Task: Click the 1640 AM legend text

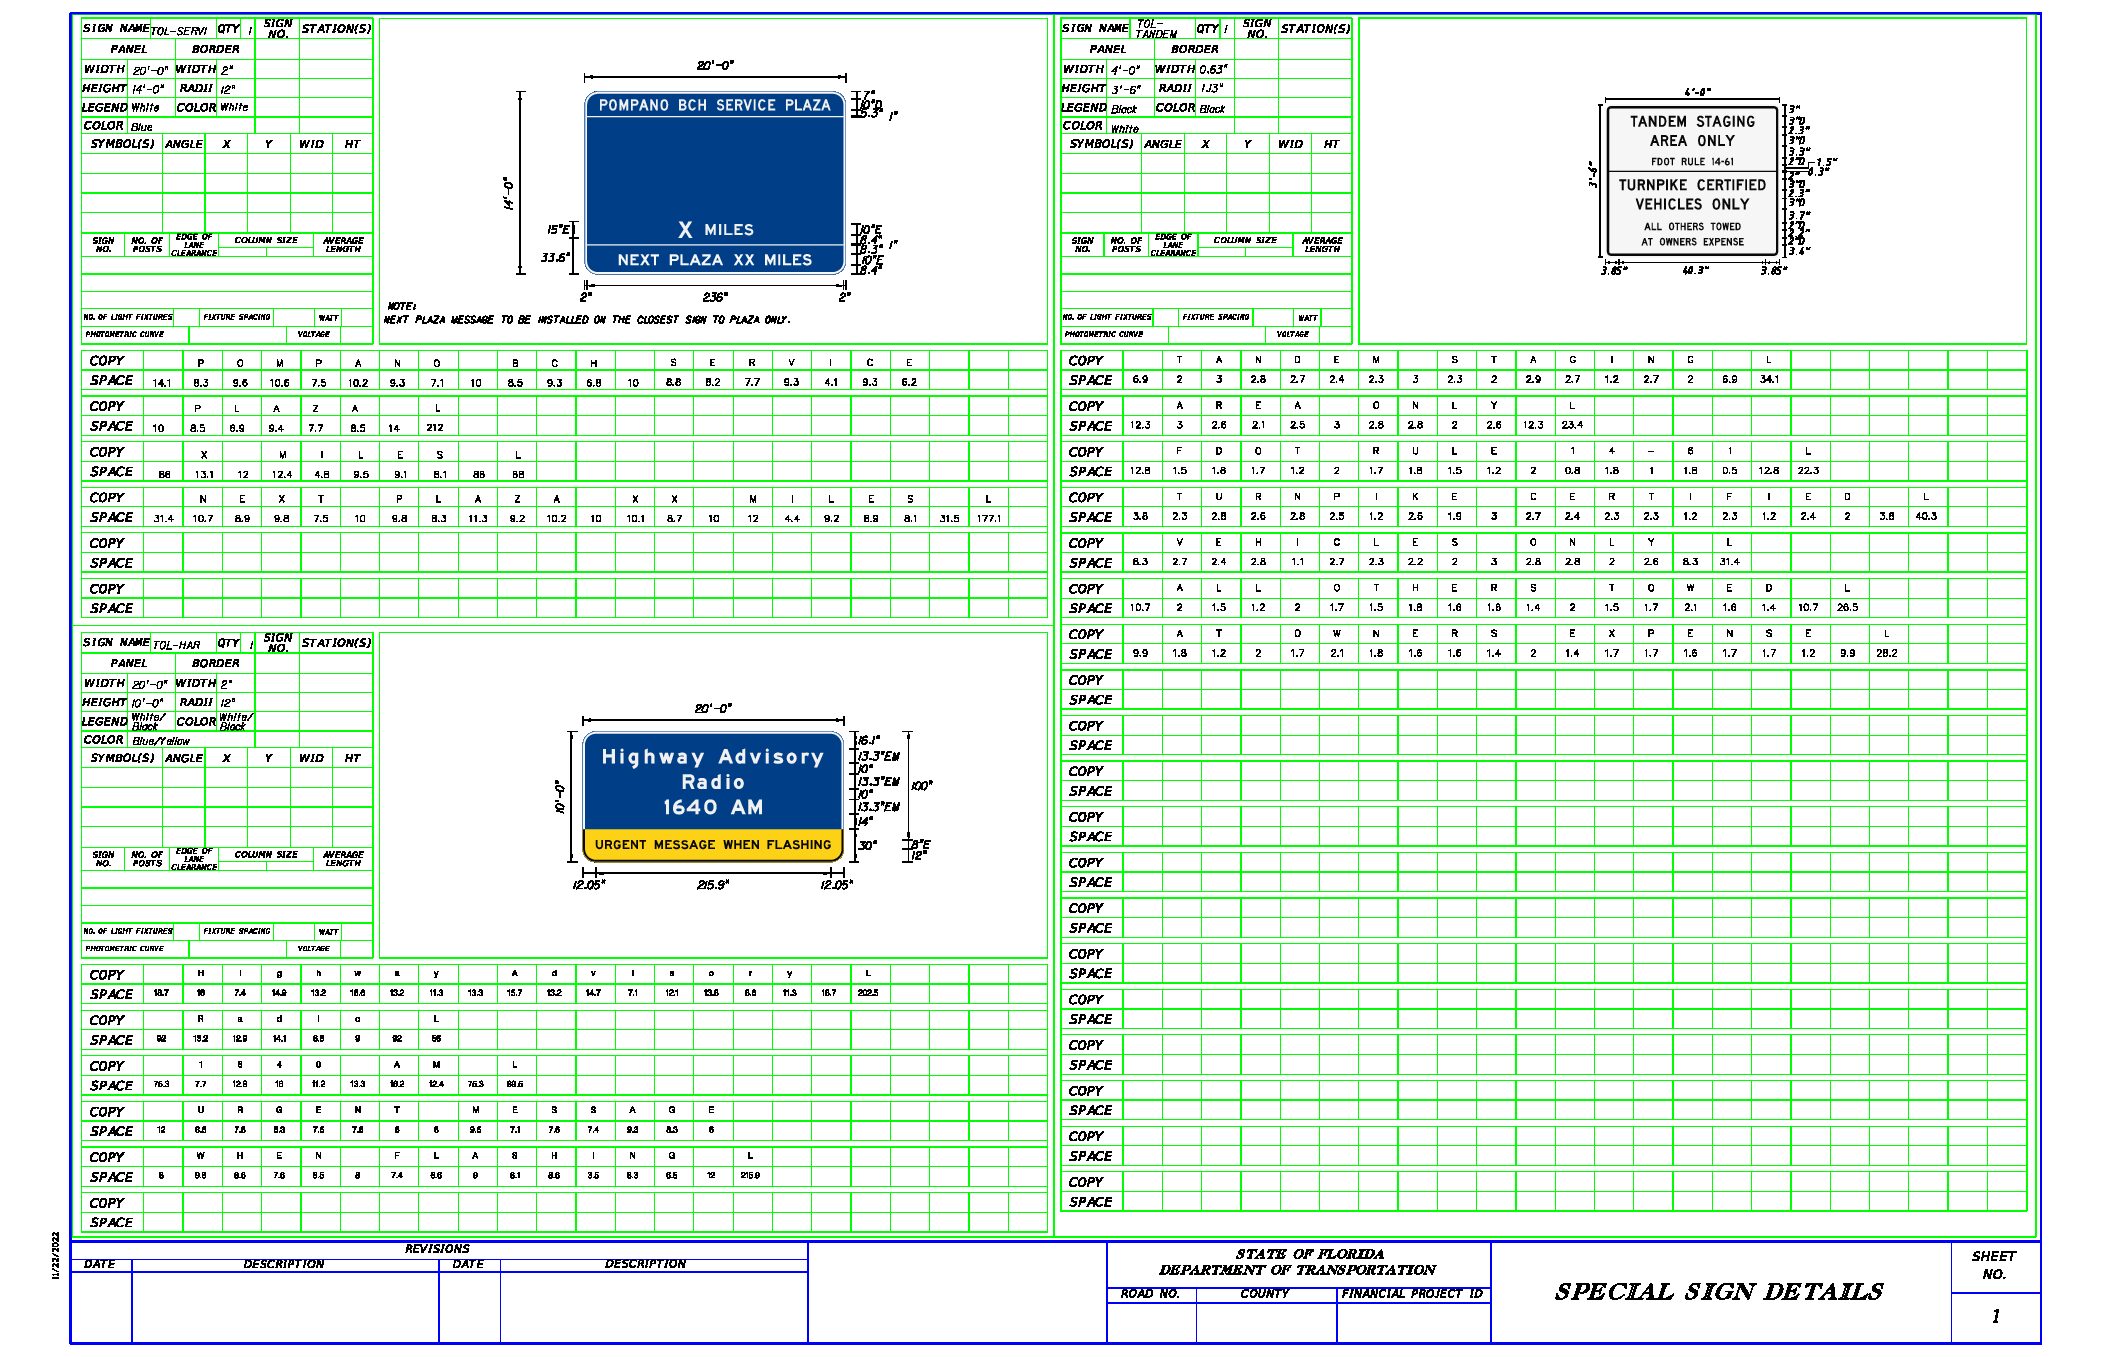Action: click(x=713, y=807)
